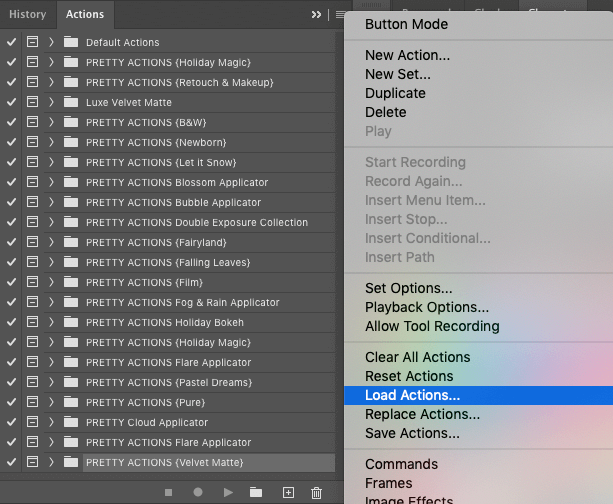613x504 pixels.
Task: Open the Actions panel menu icon
Action: click(x=340, y=15)
